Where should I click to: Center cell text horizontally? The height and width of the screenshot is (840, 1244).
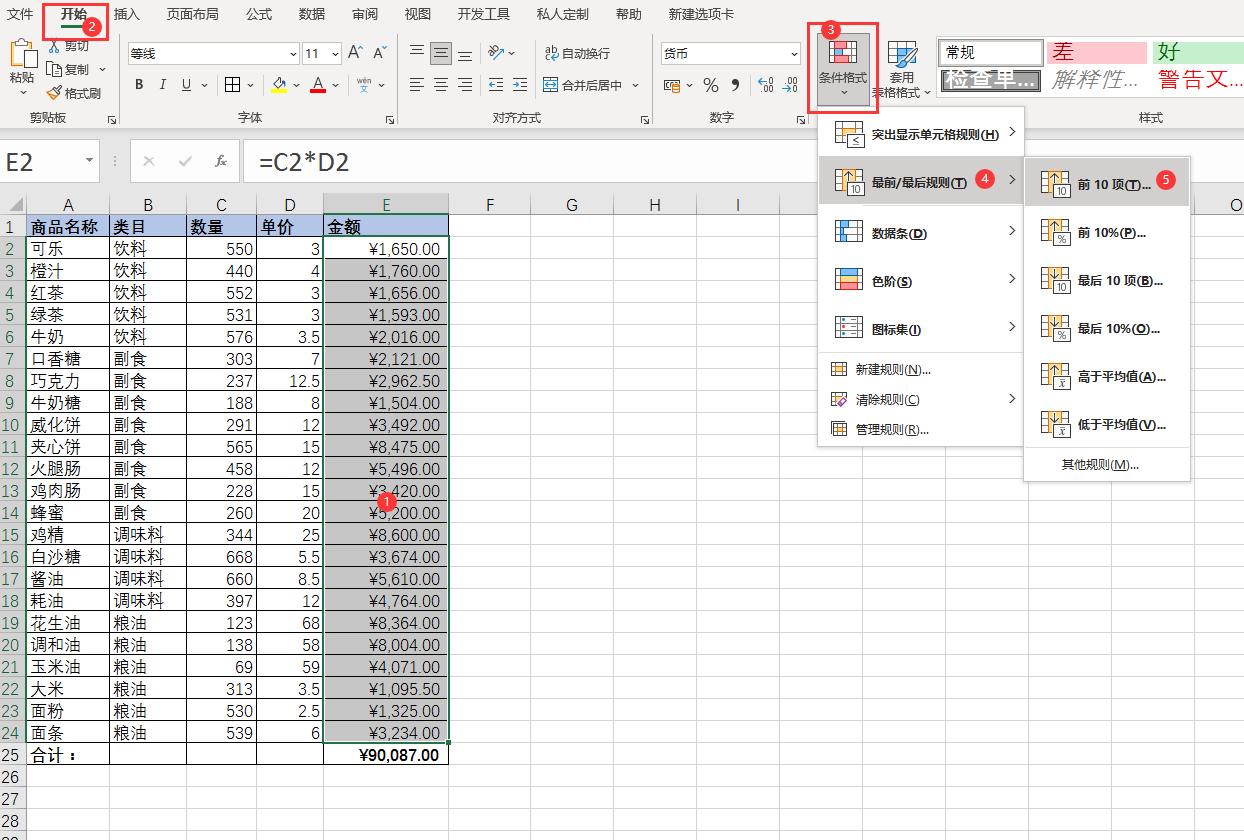[441, 85]
